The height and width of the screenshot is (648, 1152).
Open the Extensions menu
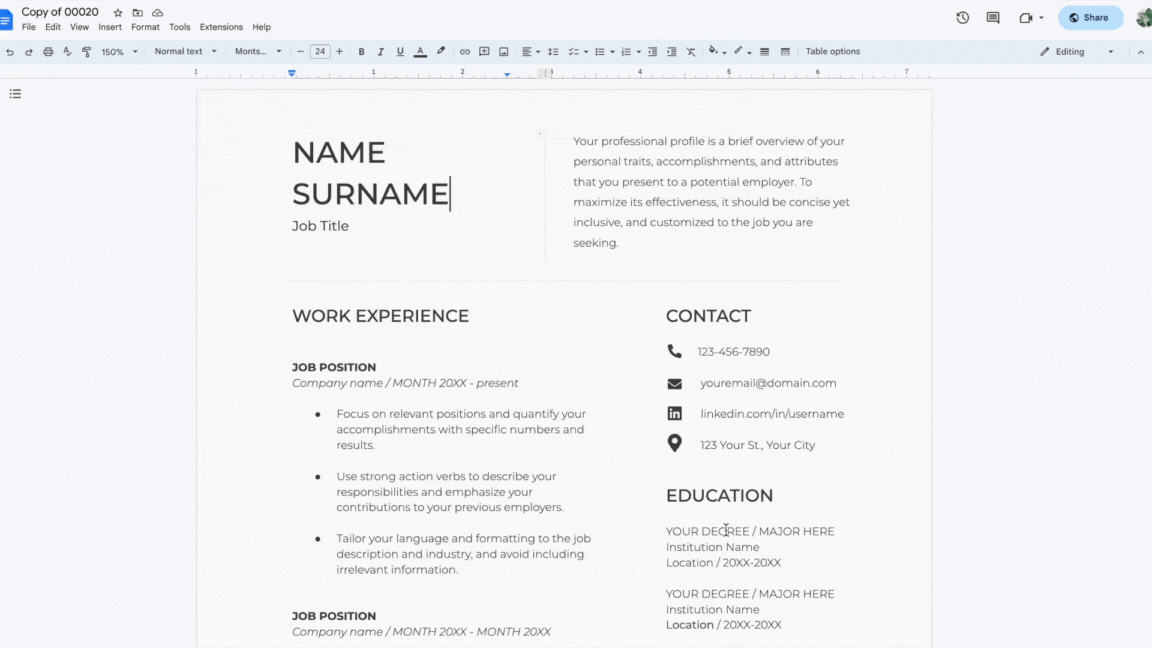pyautogui.click(x=221, y=27)
